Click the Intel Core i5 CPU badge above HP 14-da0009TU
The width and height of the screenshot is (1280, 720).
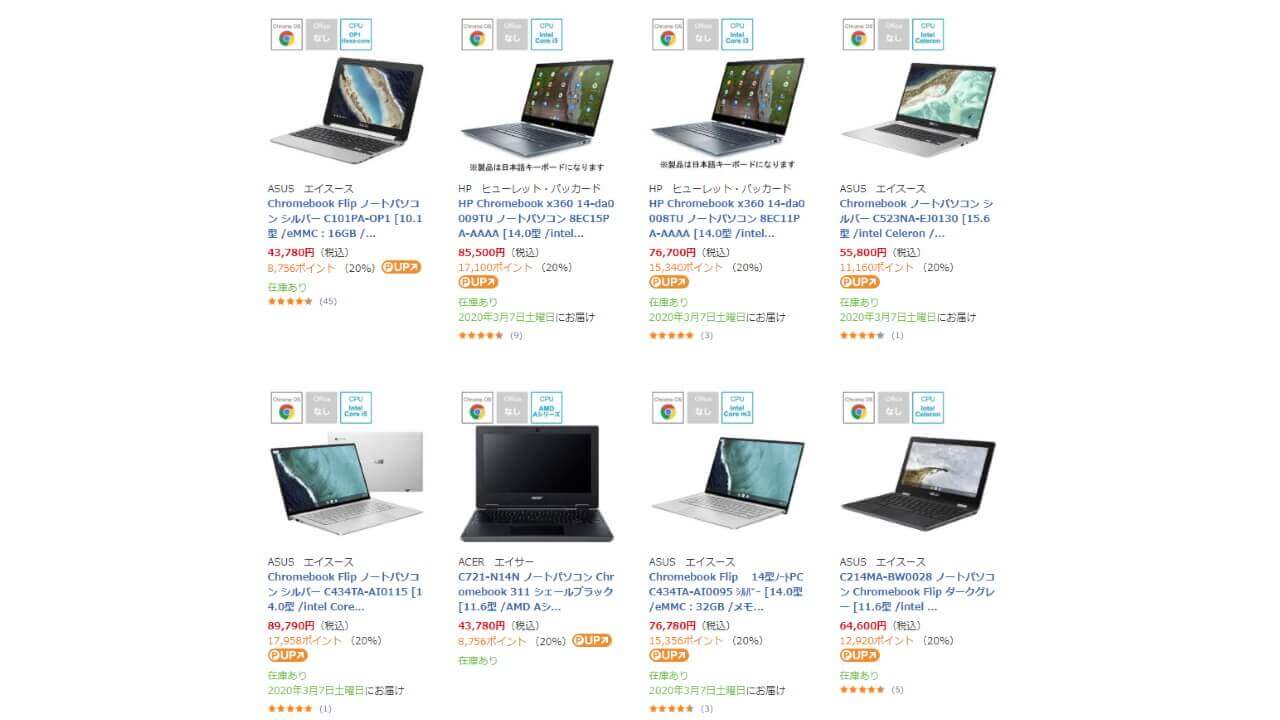click(x=546, y=34)
